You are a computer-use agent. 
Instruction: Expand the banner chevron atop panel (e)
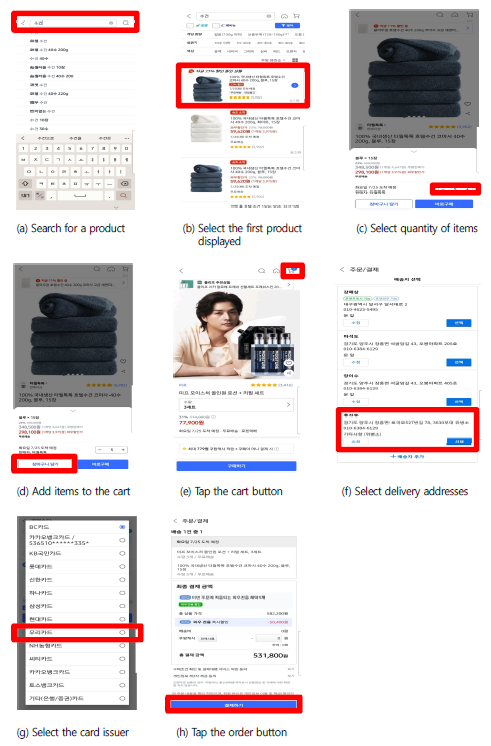[289, 285]
